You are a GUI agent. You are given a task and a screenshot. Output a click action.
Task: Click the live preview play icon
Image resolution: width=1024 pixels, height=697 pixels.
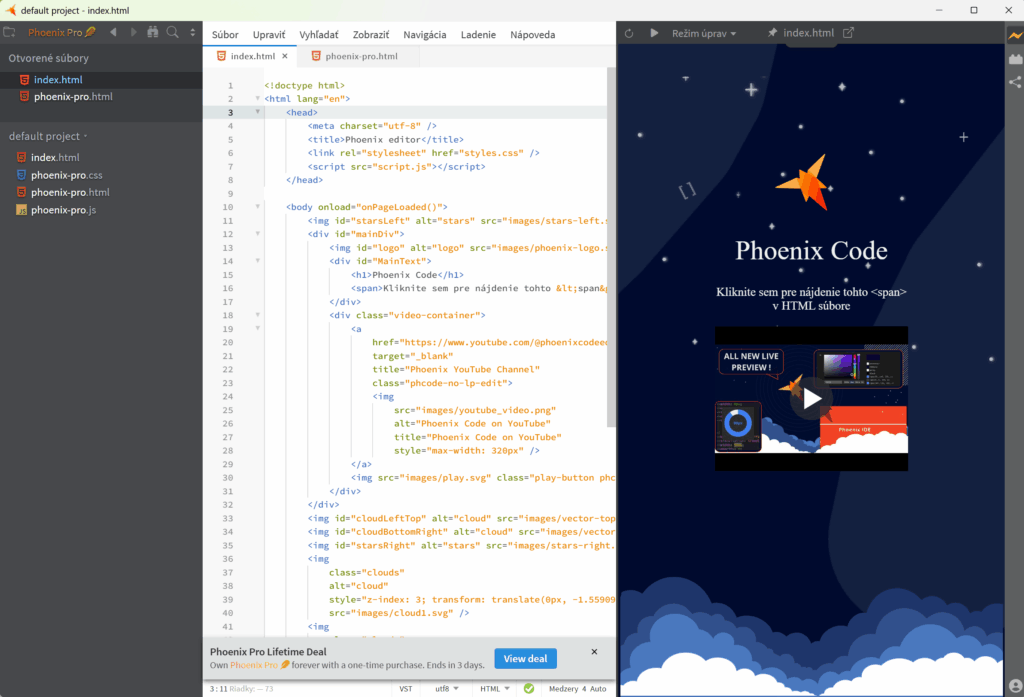[654, 33]
